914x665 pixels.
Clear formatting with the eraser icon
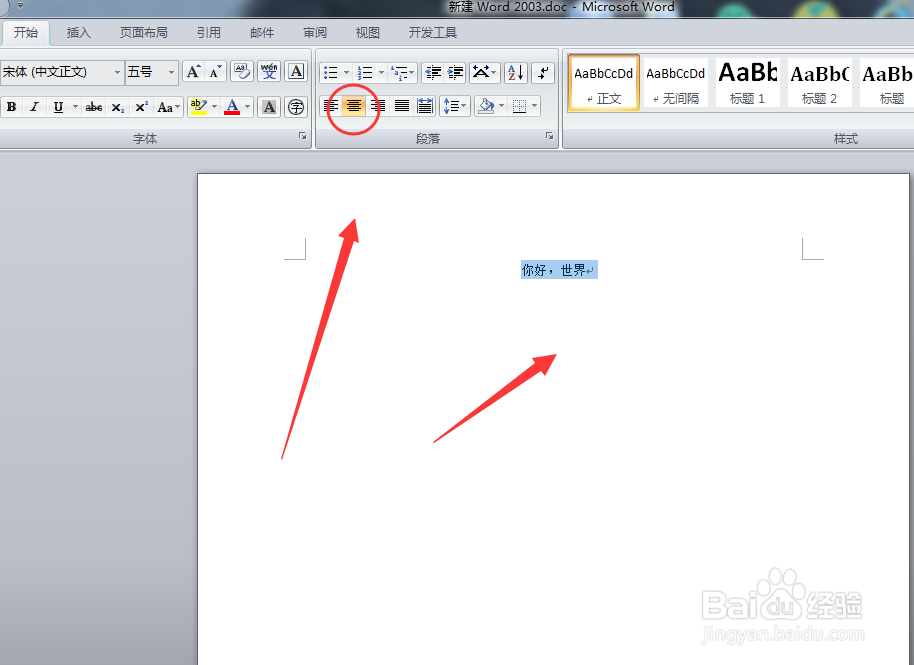coord(242,72)
